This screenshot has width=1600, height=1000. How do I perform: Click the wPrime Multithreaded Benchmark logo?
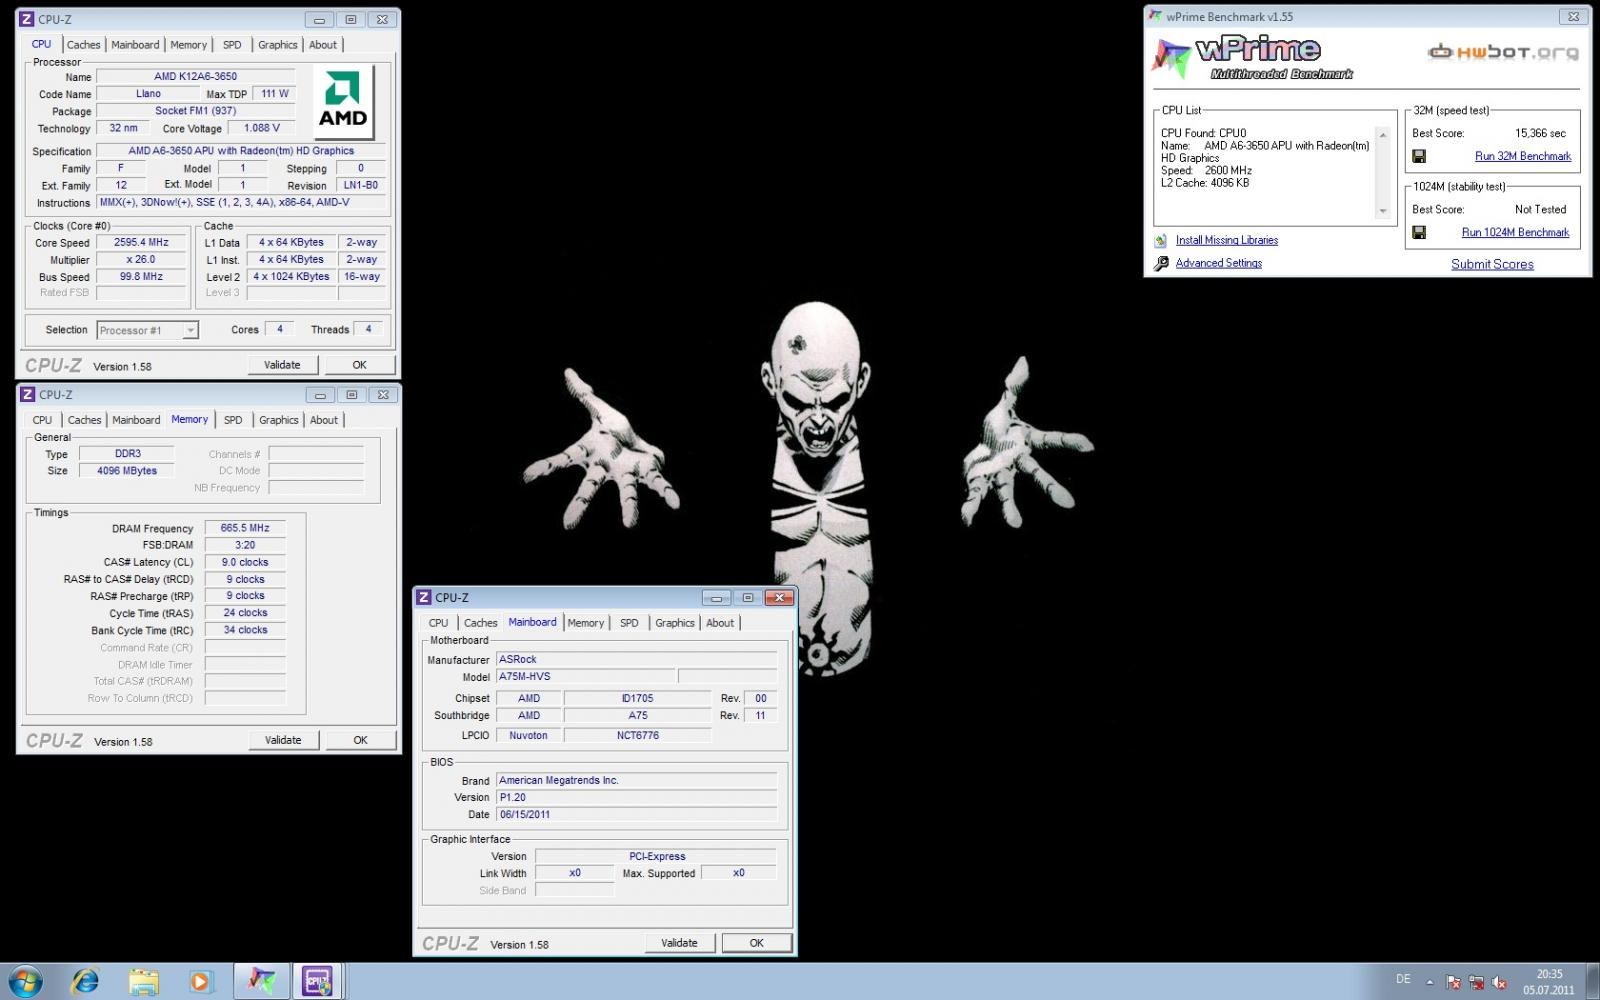point(1252,57)
